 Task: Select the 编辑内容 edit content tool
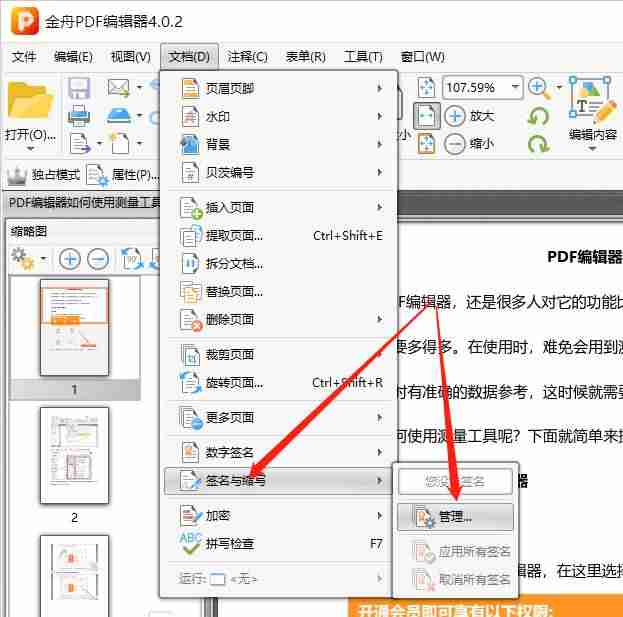click(592, 108)
